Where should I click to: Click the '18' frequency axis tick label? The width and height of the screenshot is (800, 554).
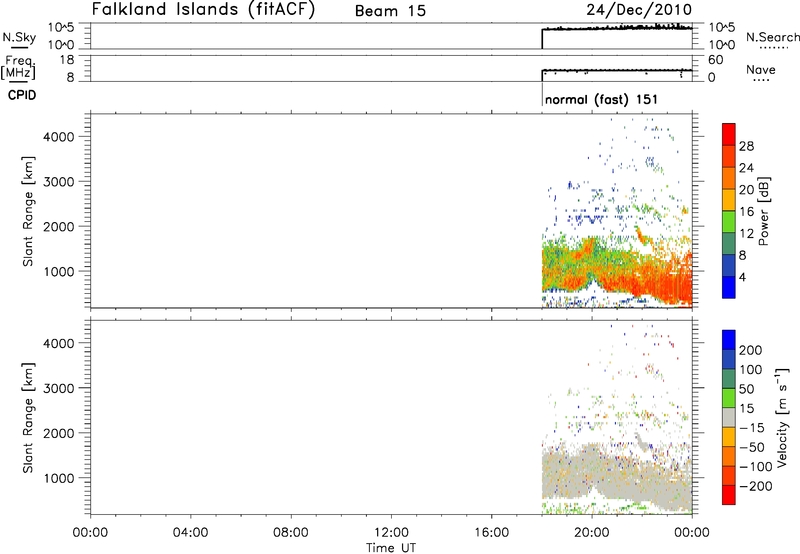pos(67,60)
